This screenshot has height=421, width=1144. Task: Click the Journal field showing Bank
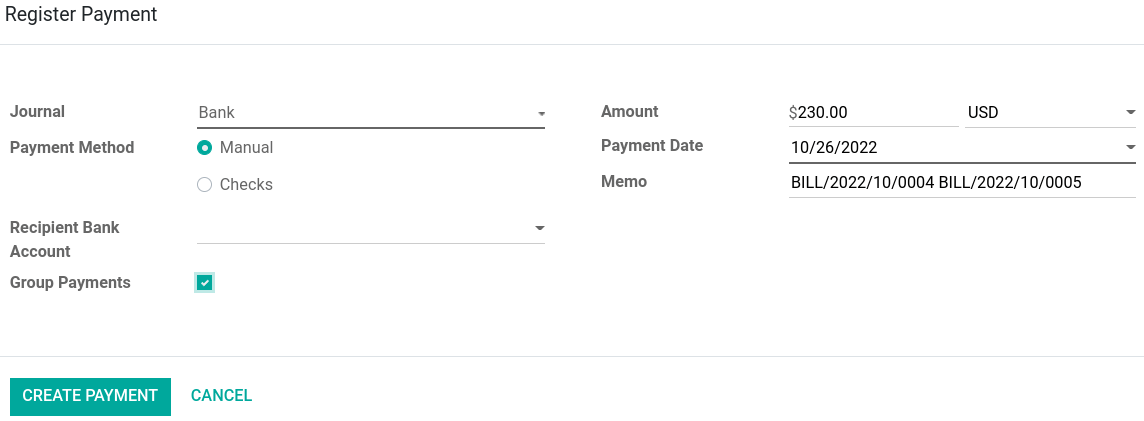360,113
